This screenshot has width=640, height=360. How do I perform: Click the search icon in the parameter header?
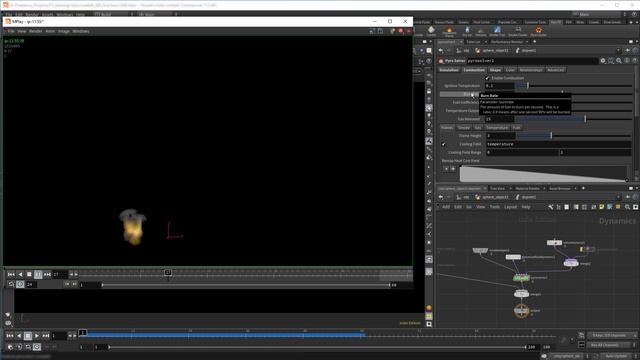coord(619,61)
